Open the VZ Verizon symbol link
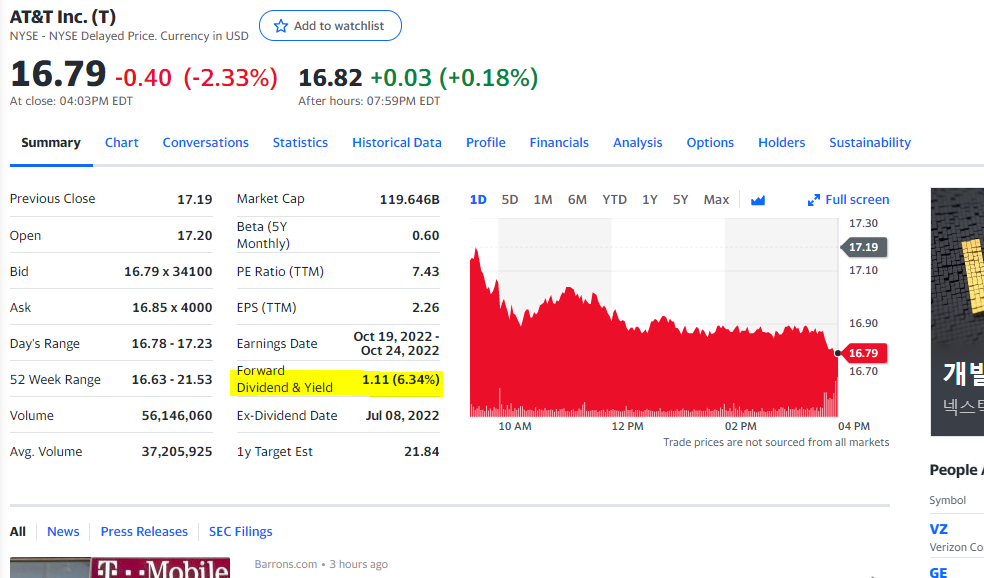This screenshot has height=578, width=984. point(938,529)
